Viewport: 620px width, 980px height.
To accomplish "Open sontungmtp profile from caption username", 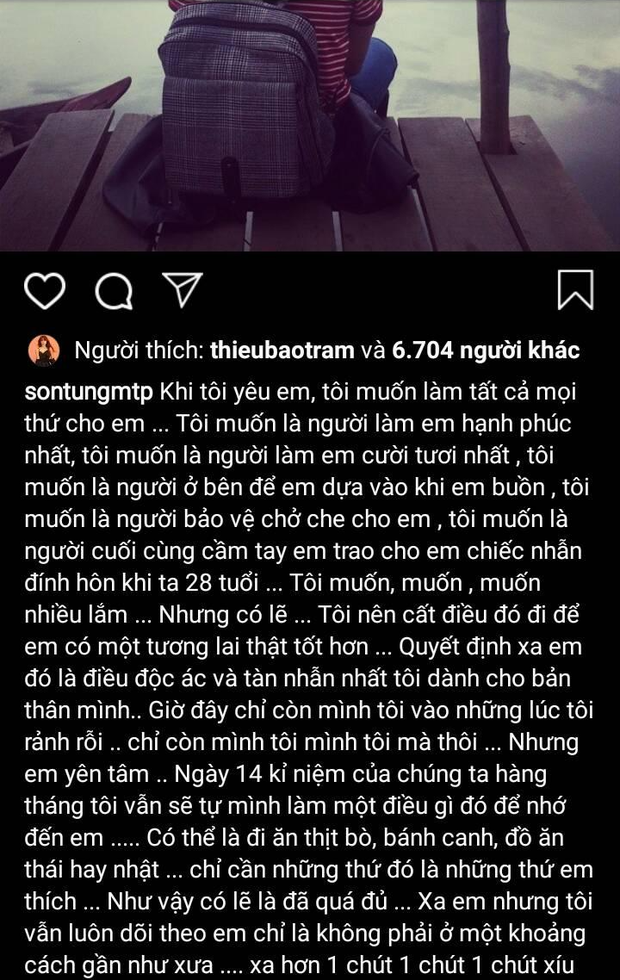I will pos(88,392).
